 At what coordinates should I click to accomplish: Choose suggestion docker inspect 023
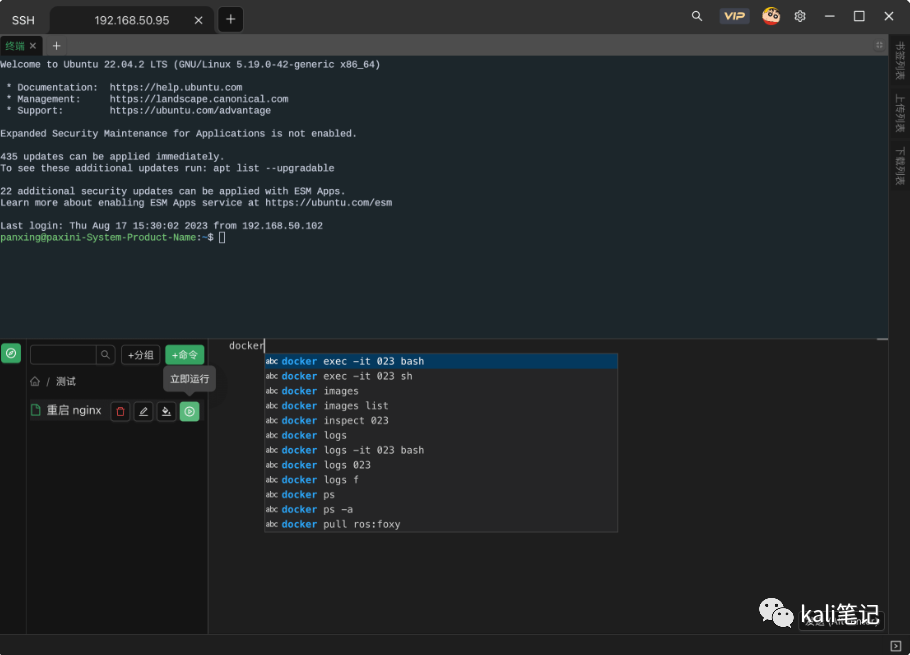441,421
